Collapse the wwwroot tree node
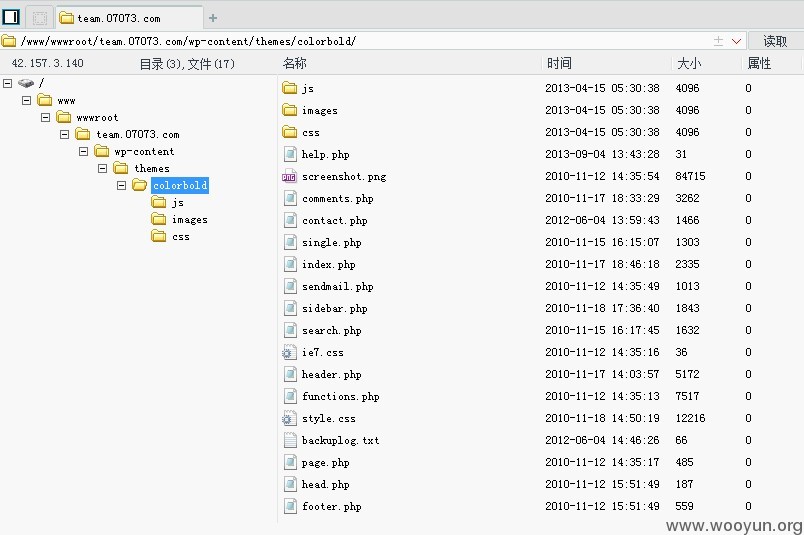 pyautogui.click(x=46, y=117)
